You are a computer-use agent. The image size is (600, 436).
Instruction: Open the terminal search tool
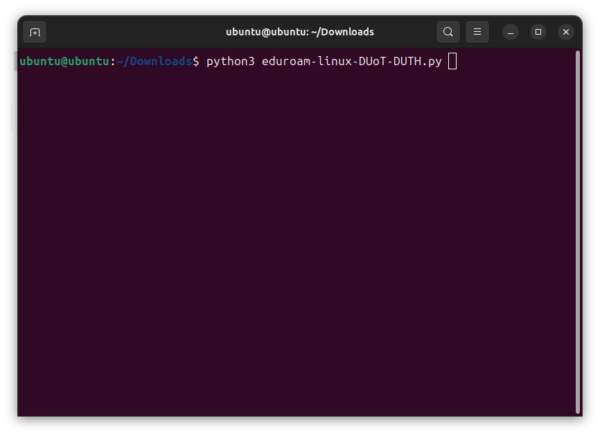pos(448,32)
